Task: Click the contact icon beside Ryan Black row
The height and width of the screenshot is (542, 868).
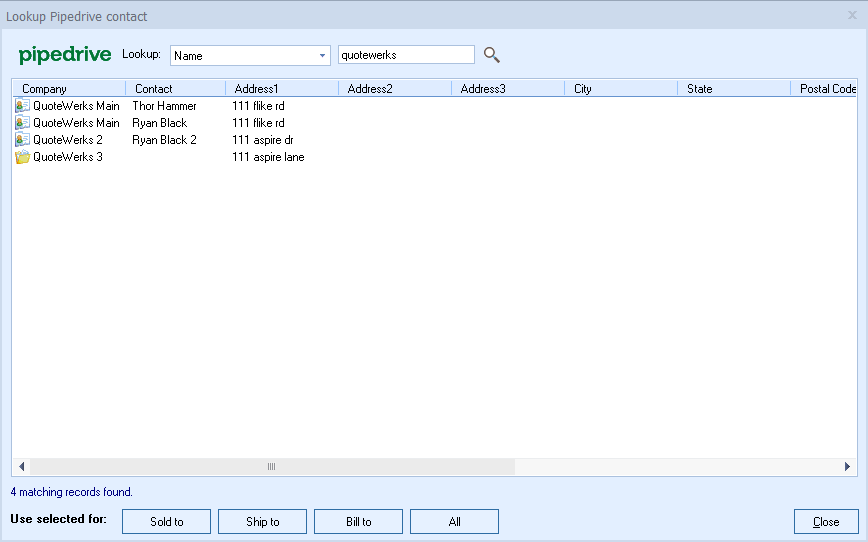Action: coord(22,123)
